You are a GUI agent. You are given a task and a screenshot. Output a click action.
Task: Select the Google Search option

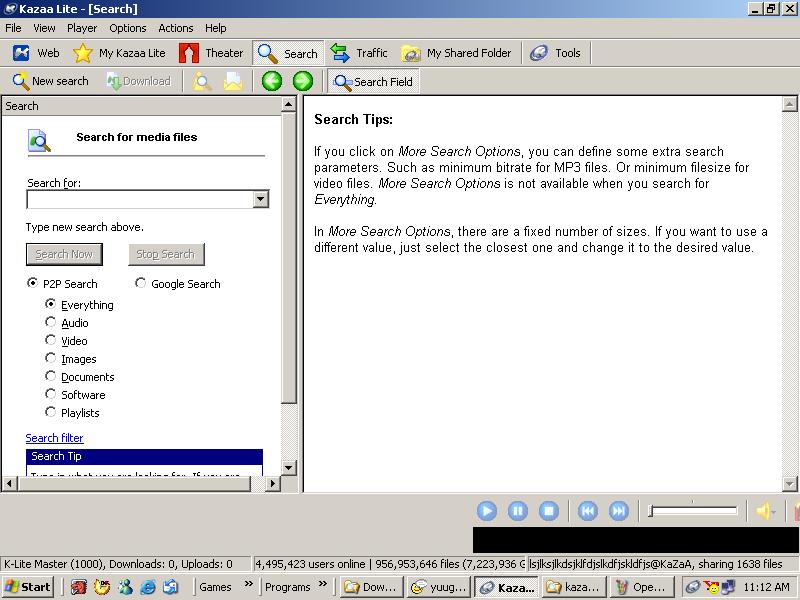[x=141, y=283]
